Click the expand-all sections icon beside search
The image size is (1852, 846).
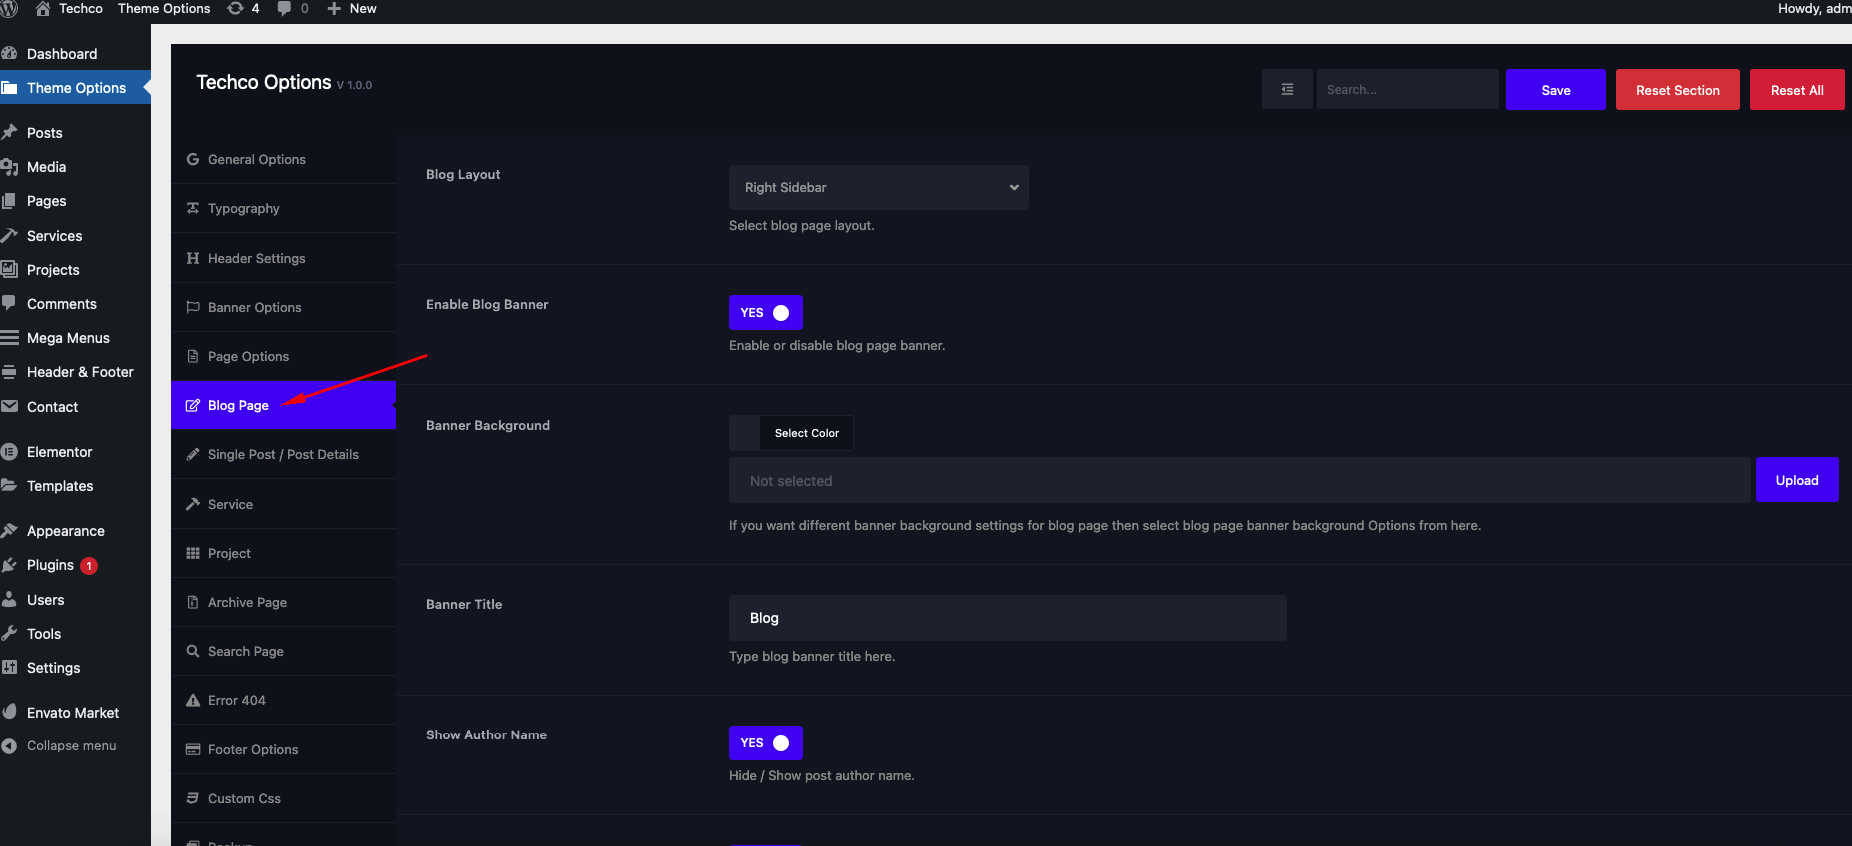click(1287, 90)
